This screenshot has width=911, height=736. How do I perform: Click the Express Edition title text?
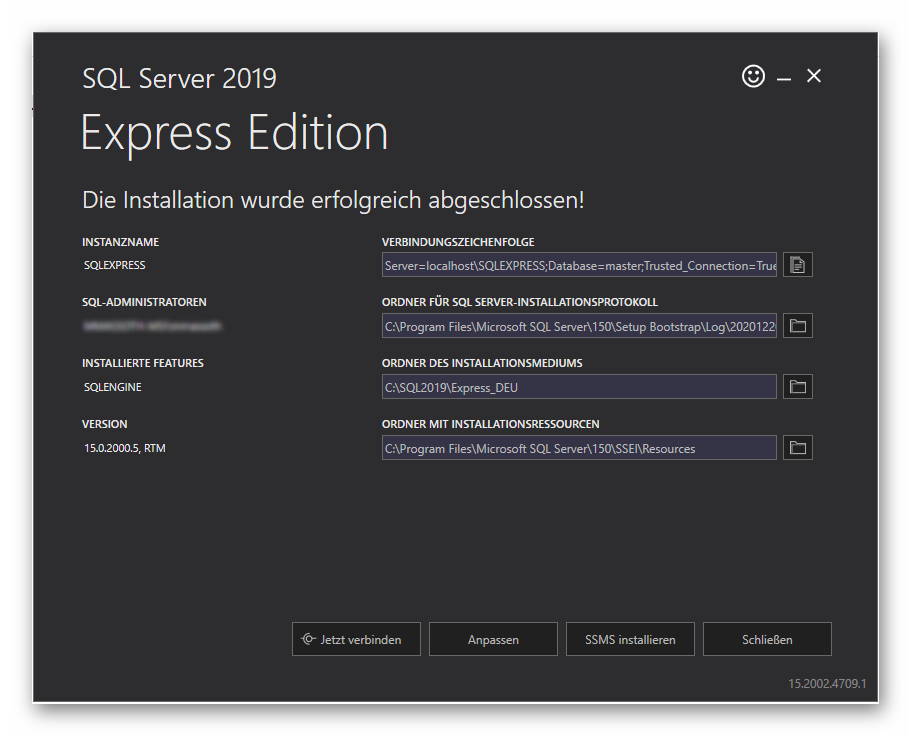234,131
